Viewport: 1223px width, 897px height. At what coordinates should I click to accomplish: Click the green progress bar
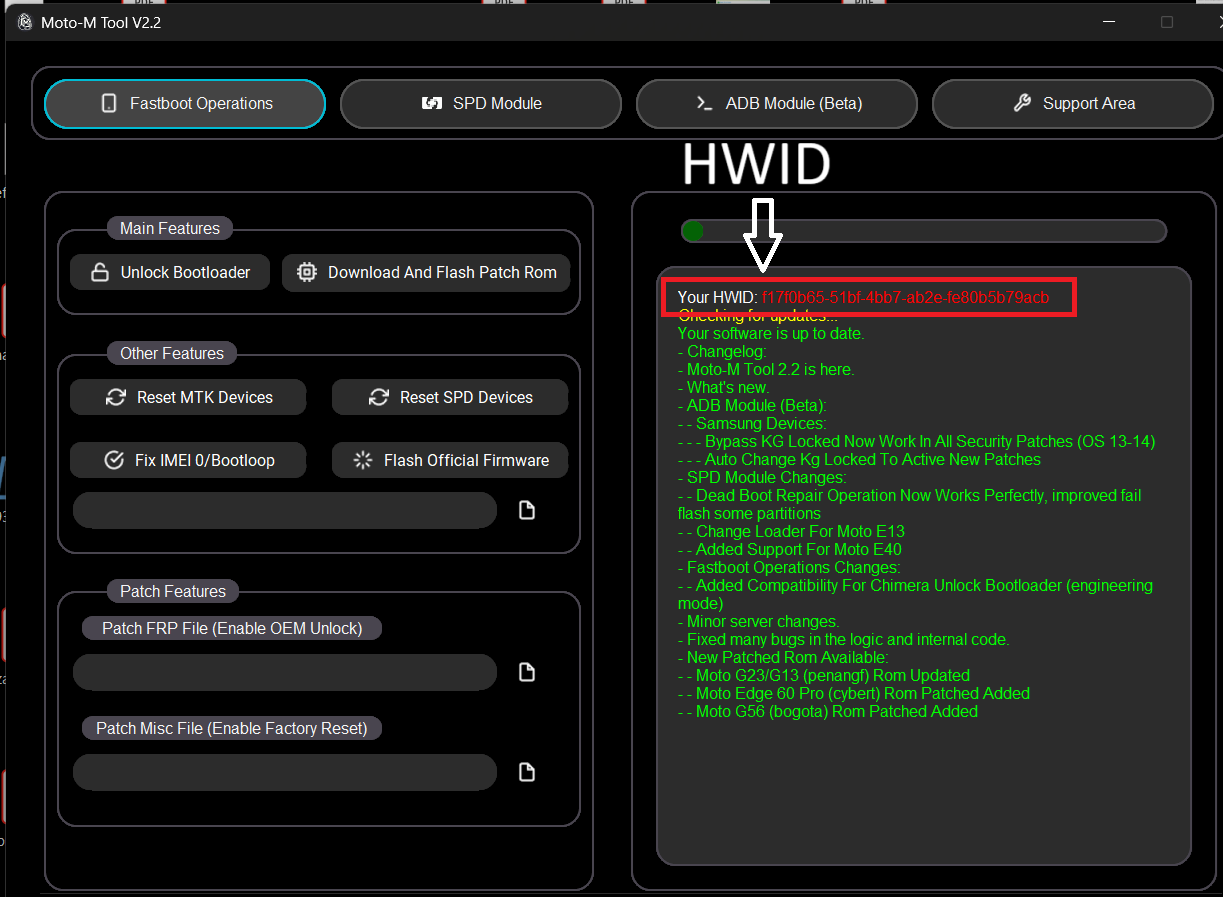923,231
